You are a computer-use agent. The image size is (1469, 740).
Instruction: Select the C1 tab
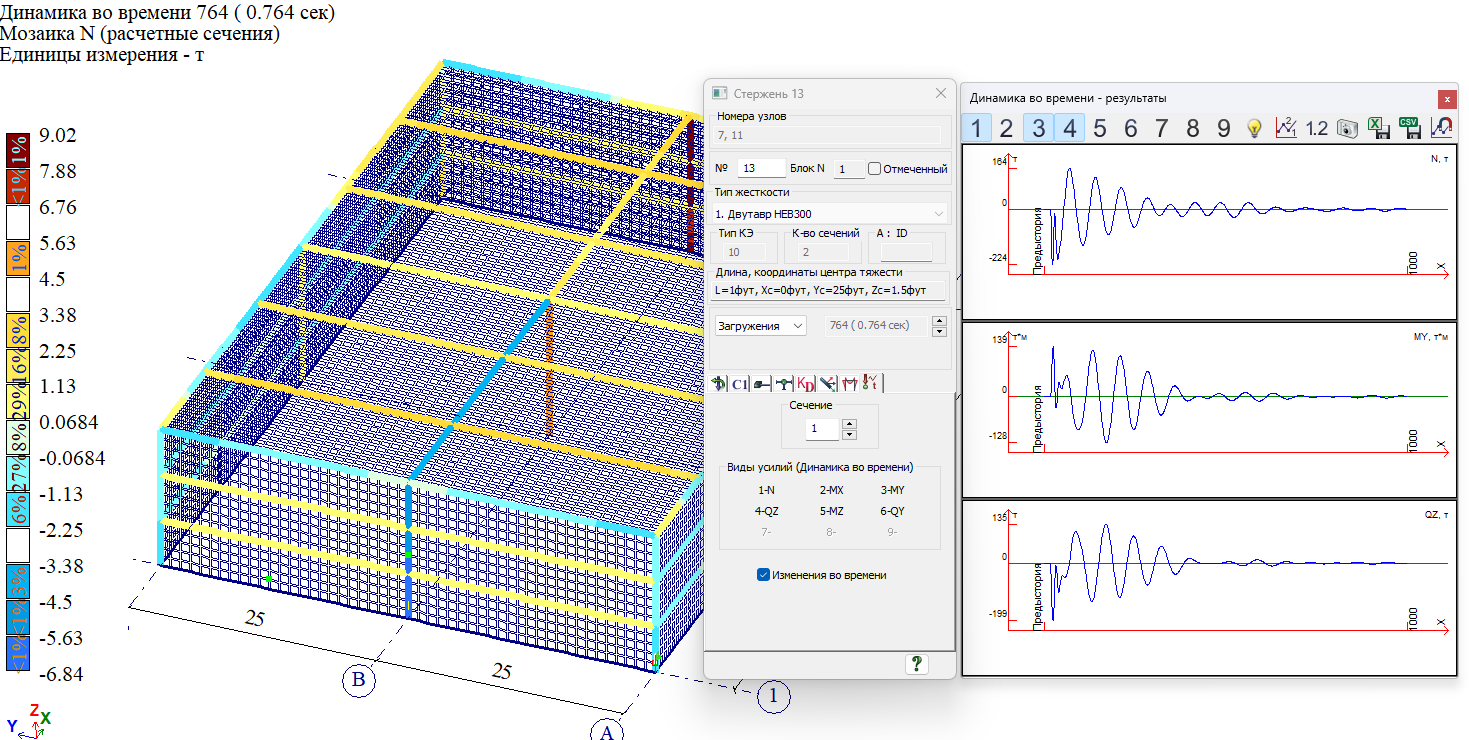point(739,383)
